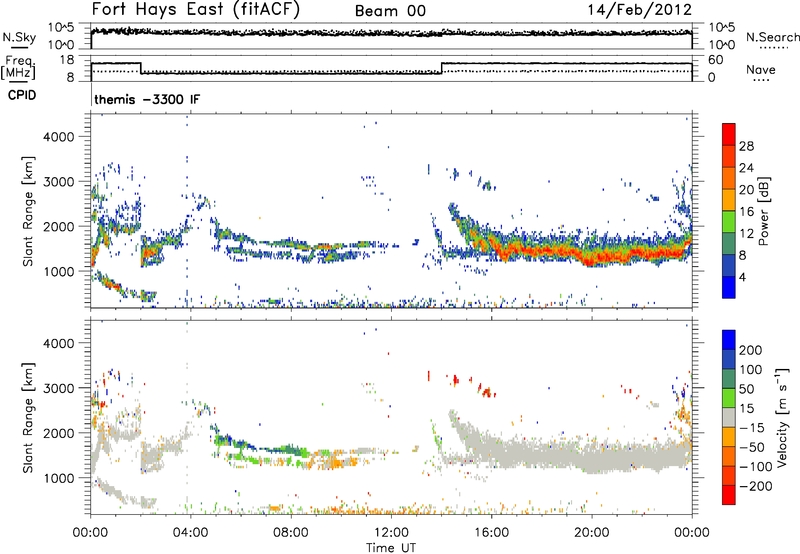This screenshot has width=800, height=554.
Task: Pick the blue top segment of Velocity colorbar
Action: point(729,340)
